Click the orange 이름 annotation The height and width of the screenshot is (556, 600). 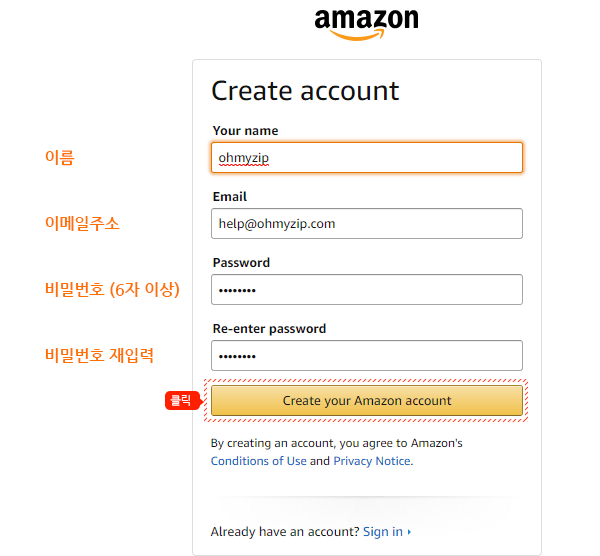59,157
